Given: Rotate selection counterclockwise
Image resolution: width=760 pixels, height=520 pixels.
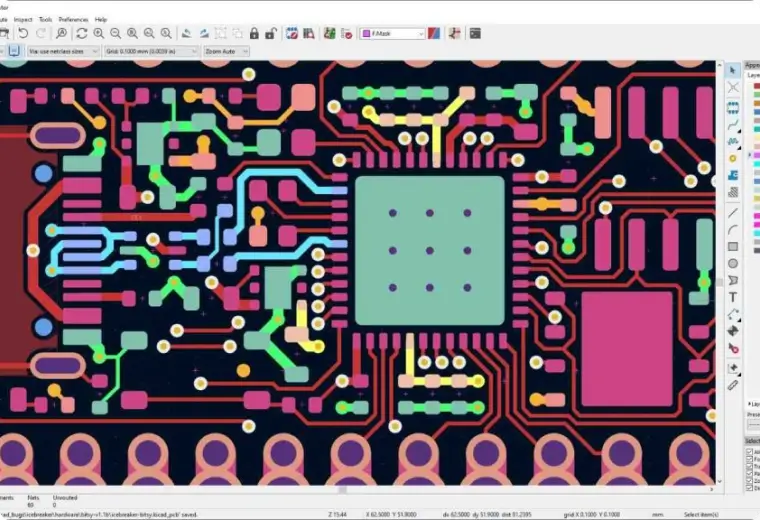Looking at the screenshot, I should coord(186,33).
